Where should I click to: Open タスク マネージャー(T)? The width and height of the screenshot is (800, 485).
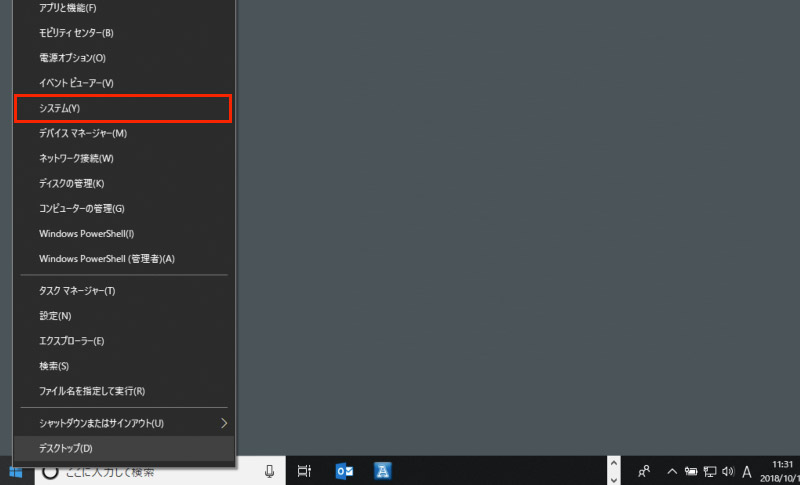(x=124, y=291)
